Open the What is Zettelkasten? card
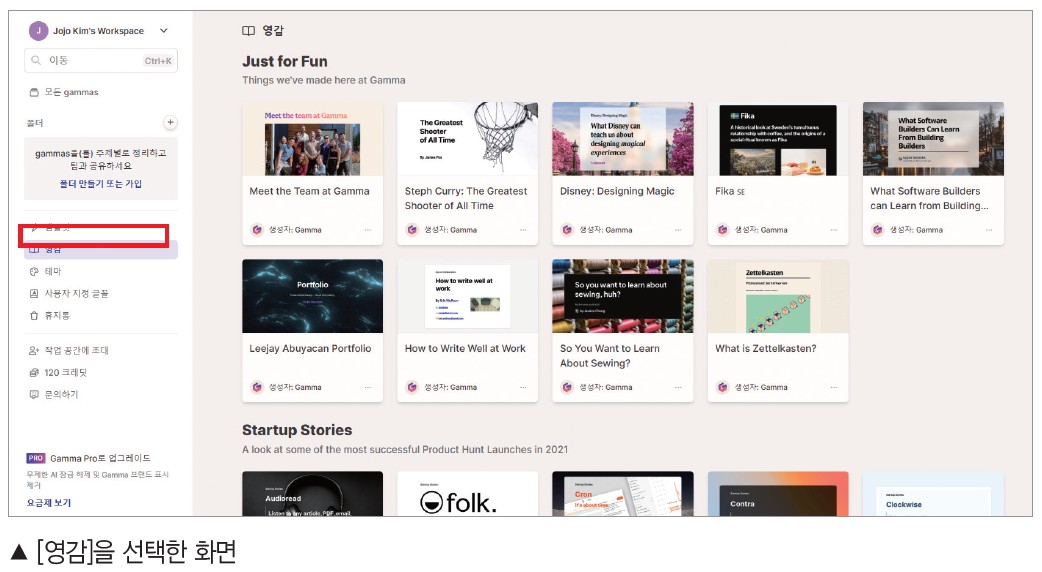 tap(778, 330)
